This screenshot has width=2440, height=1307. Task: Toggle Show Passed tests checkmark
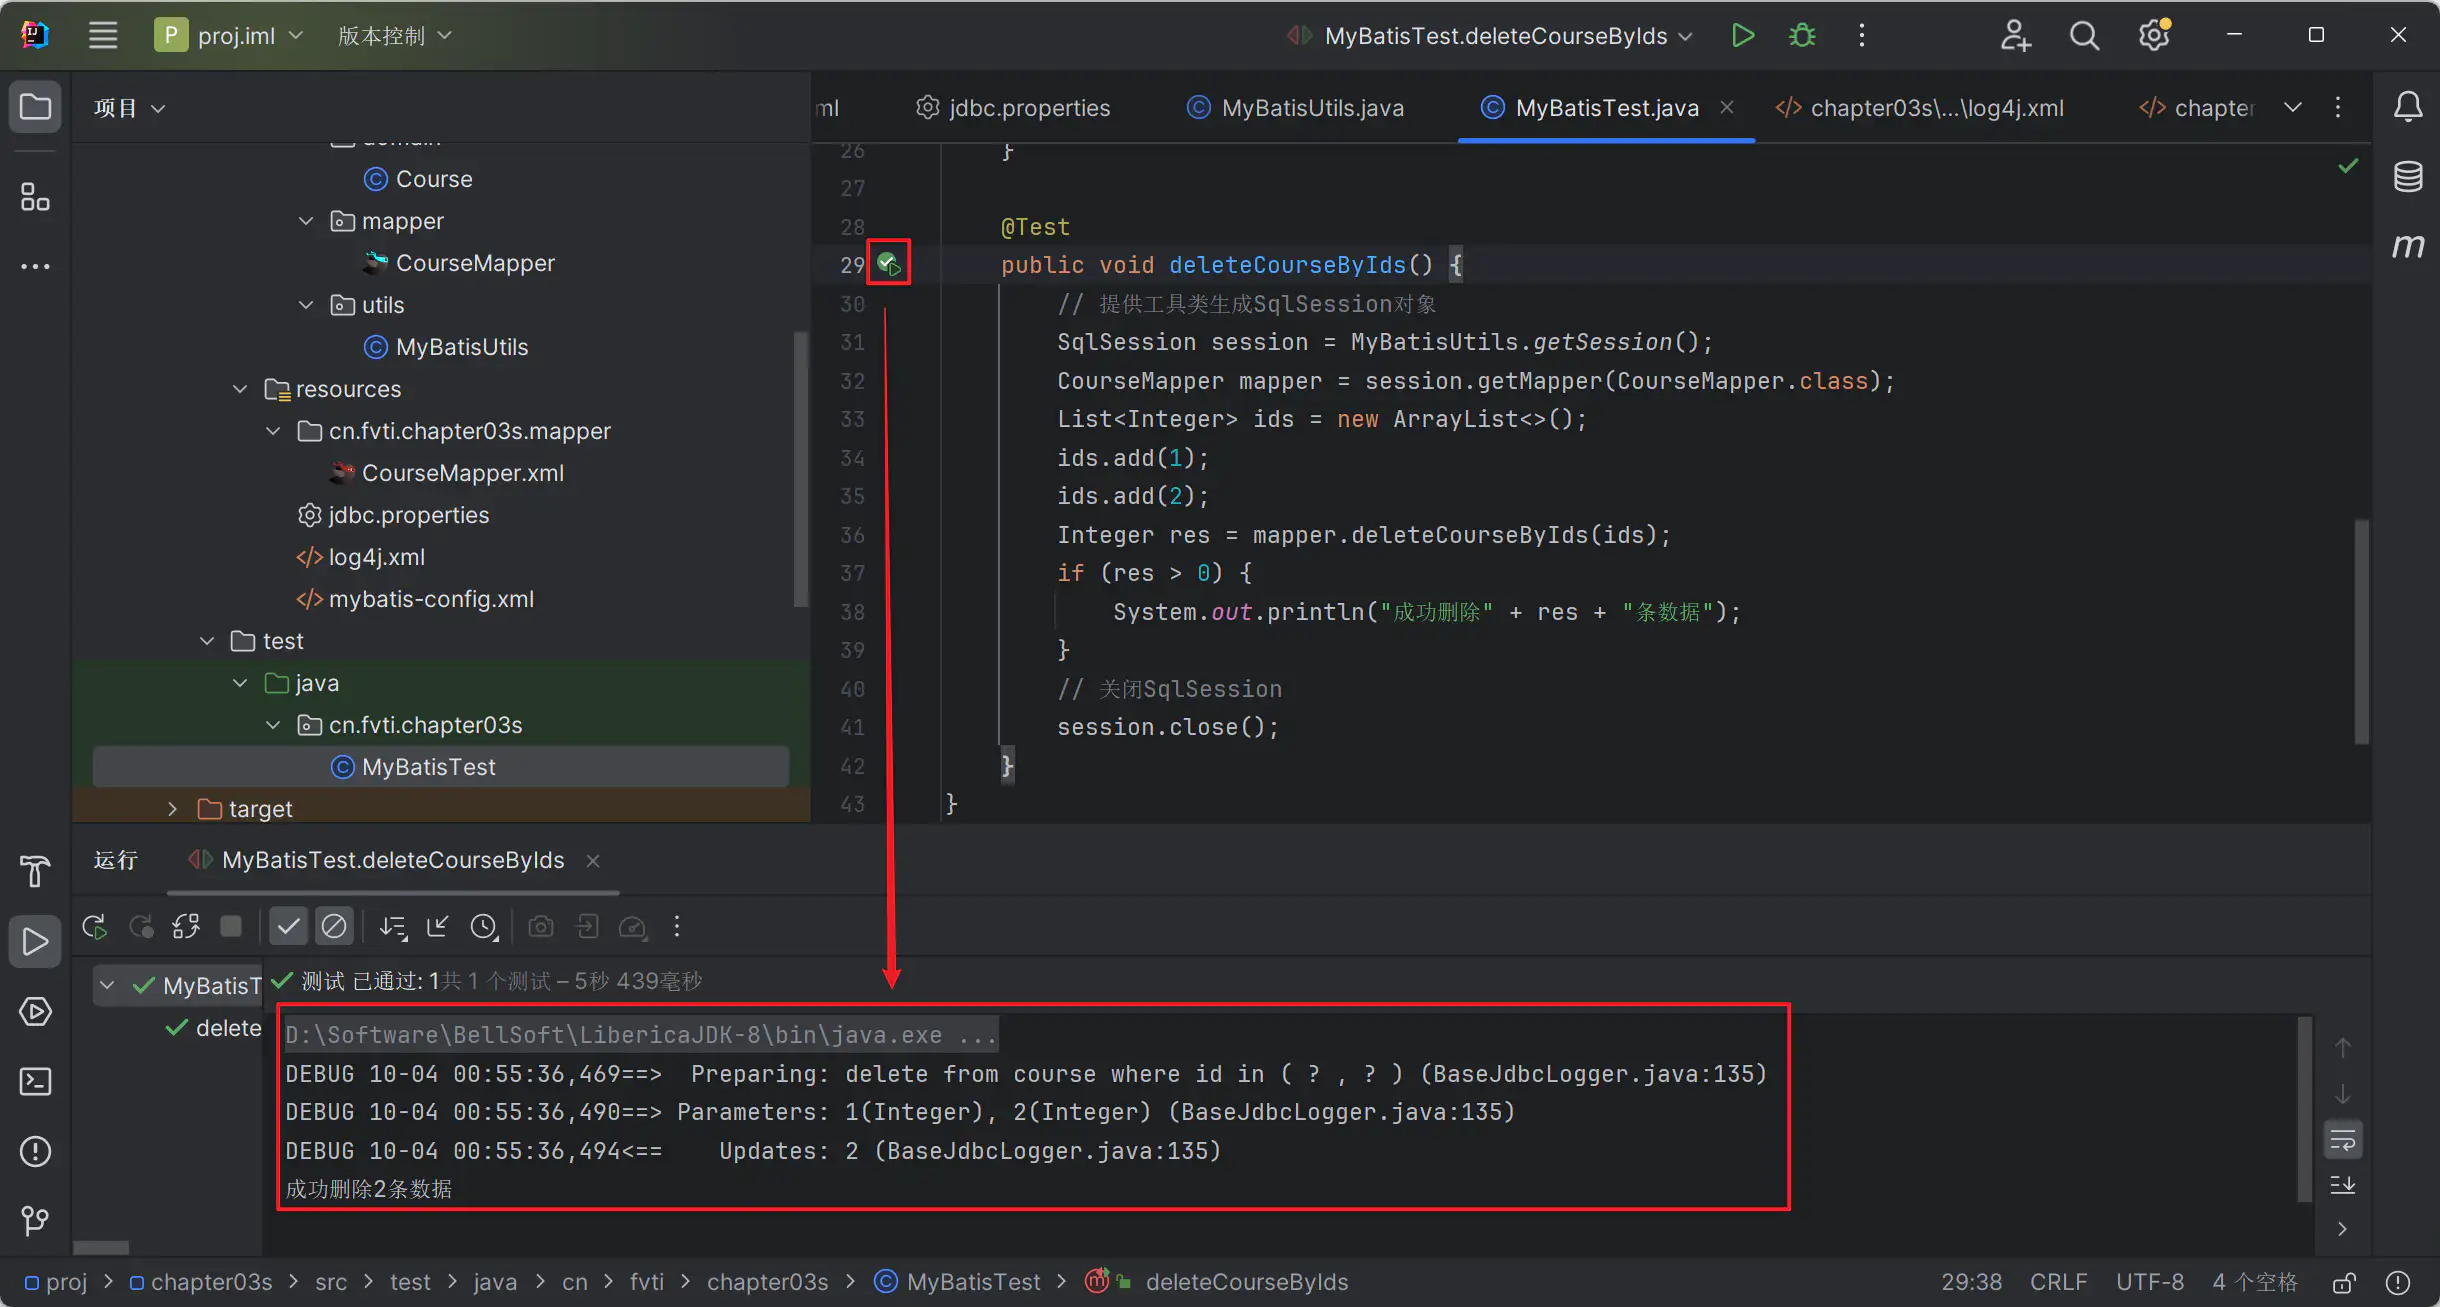tap(288, 927)
